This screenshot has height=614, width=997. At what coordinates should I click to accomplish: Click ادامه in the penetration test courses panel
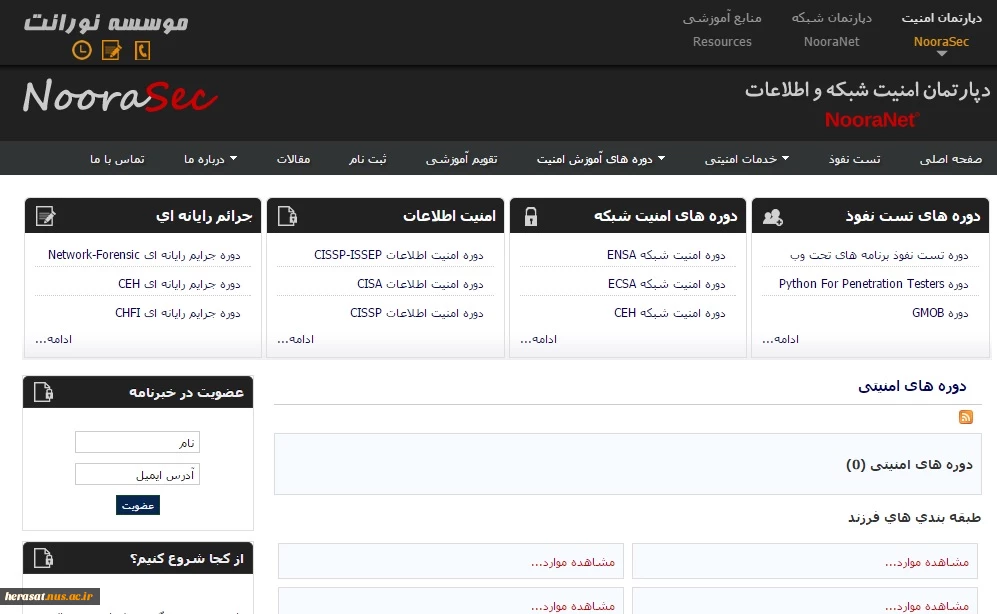pos(780,339)
